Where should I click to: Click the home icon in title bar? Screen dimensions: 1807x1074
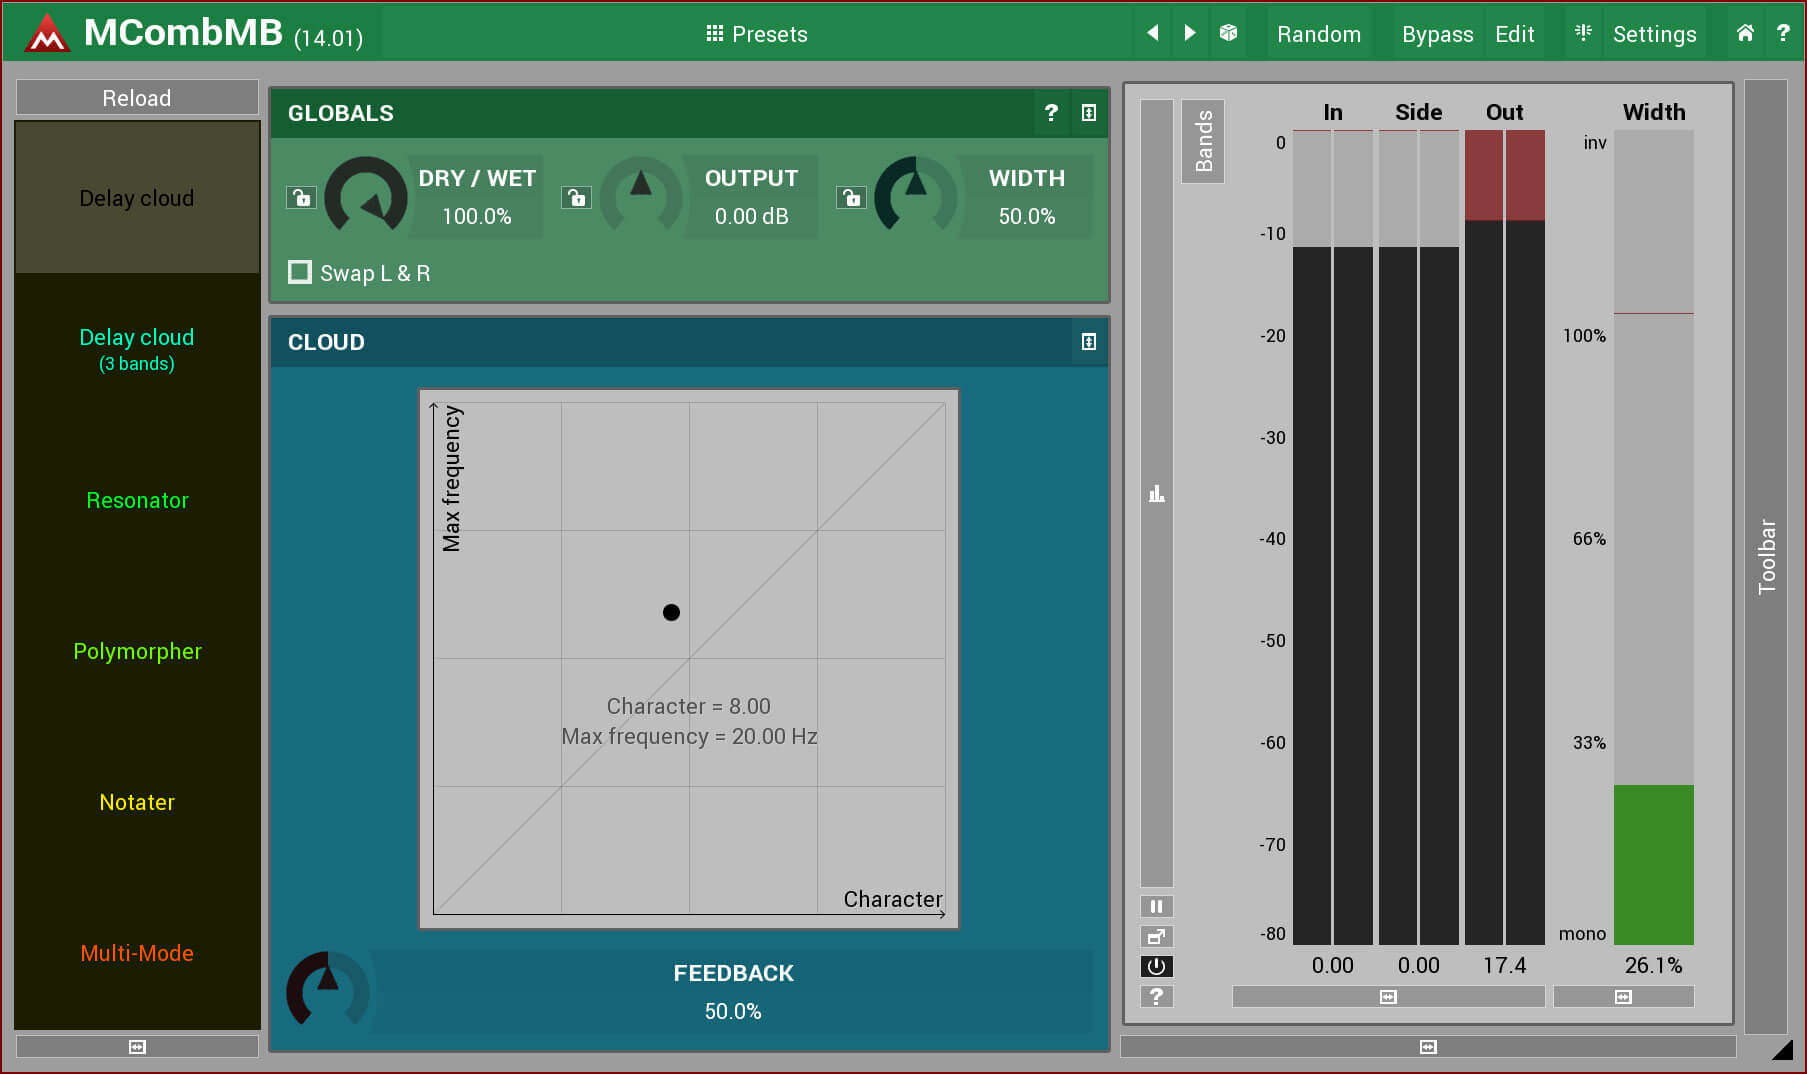1745,33
